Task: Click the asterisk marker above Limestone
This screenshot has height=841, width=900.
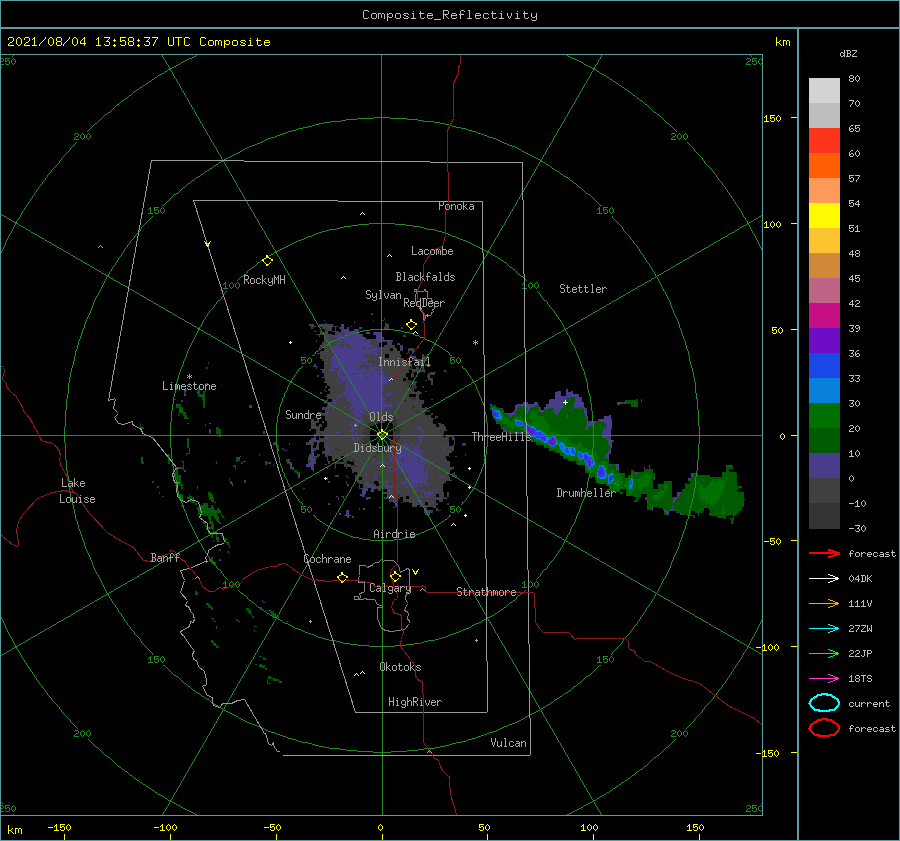Action: (x=189, y=377)
